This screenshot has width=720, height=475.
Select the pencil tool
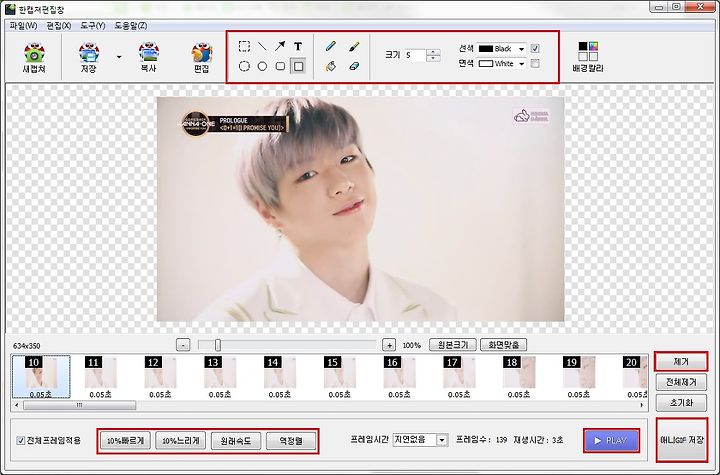click(x=331, y=46)
